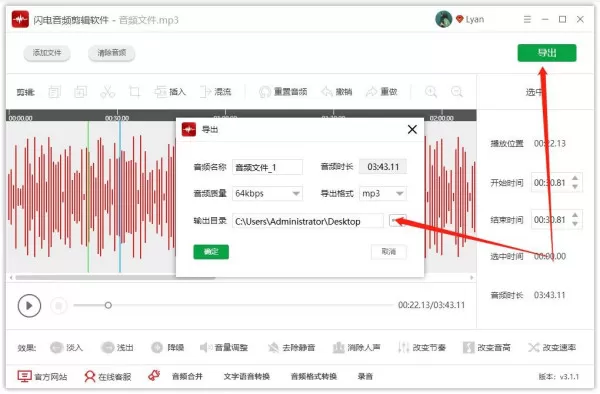
Task: Click the blue marker line on the waveform
Action: 120,197
